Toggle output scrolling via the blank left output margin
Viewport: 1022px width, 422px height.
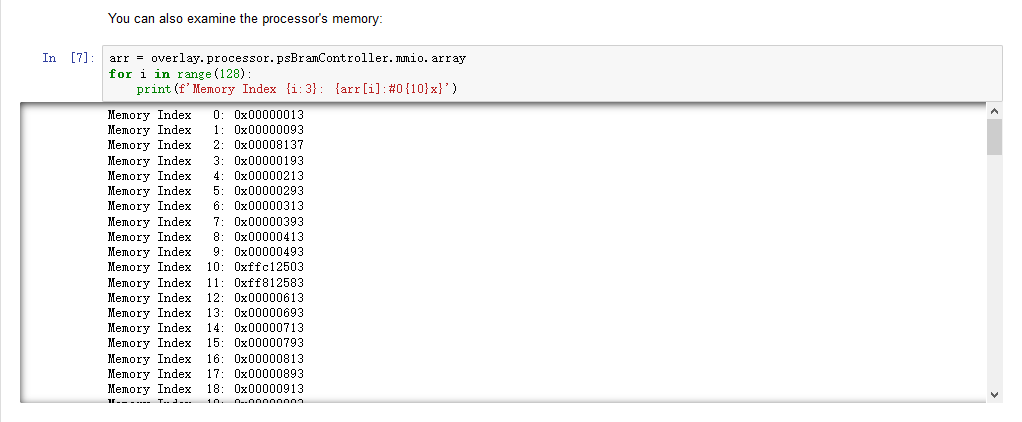tap(60, 250)
